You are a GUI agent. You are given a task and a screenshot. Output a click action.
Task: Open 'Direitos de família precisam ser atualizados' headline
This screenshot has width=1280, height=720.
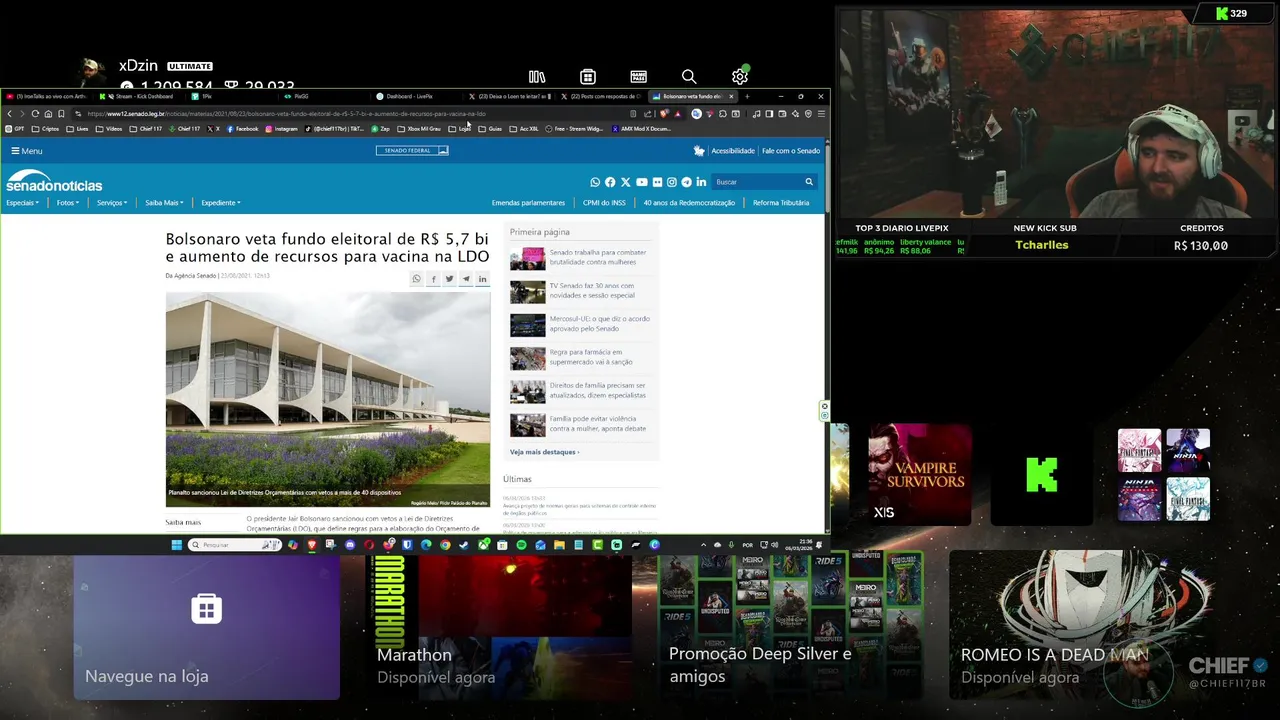click(x=597, y=390)
